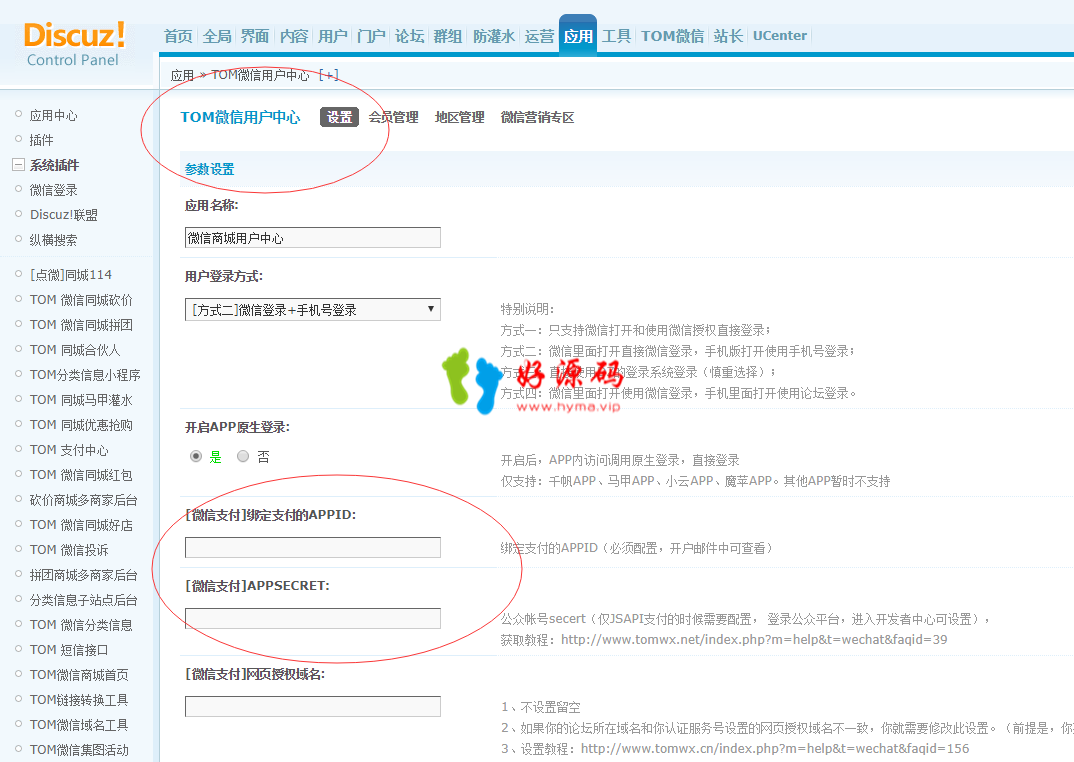
Task: Open TOM微信集团活动 in sidebar
Action: click(x=79, y=750)
